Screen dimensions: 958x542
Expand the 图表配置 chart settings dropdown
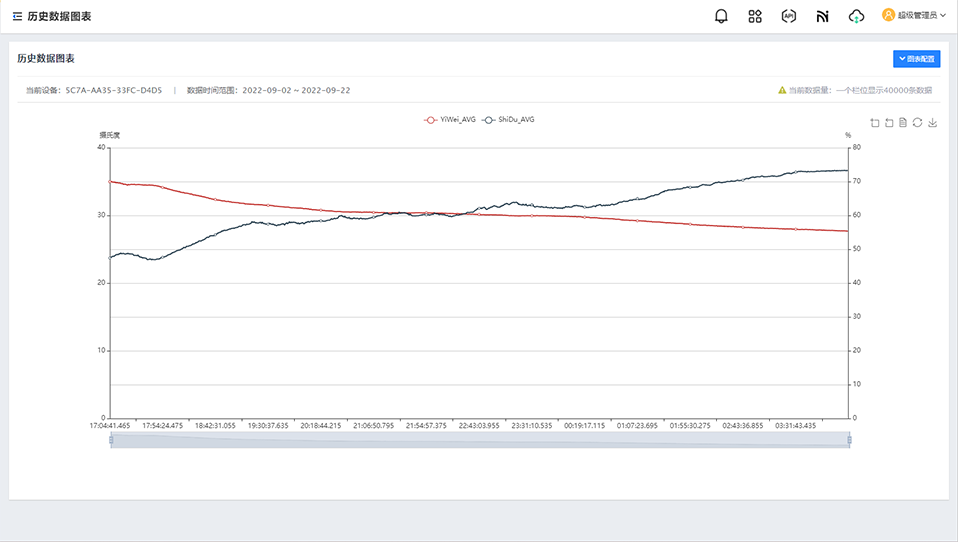point(916,59)
